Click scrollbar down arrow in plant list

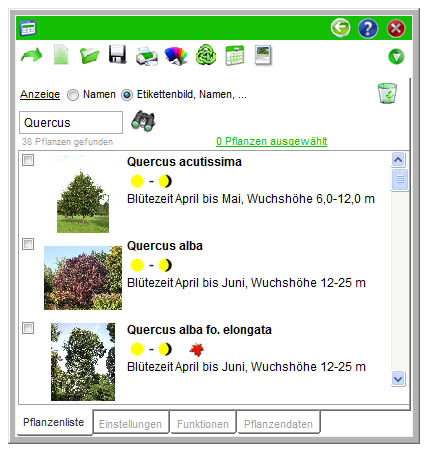click(399, 379)
